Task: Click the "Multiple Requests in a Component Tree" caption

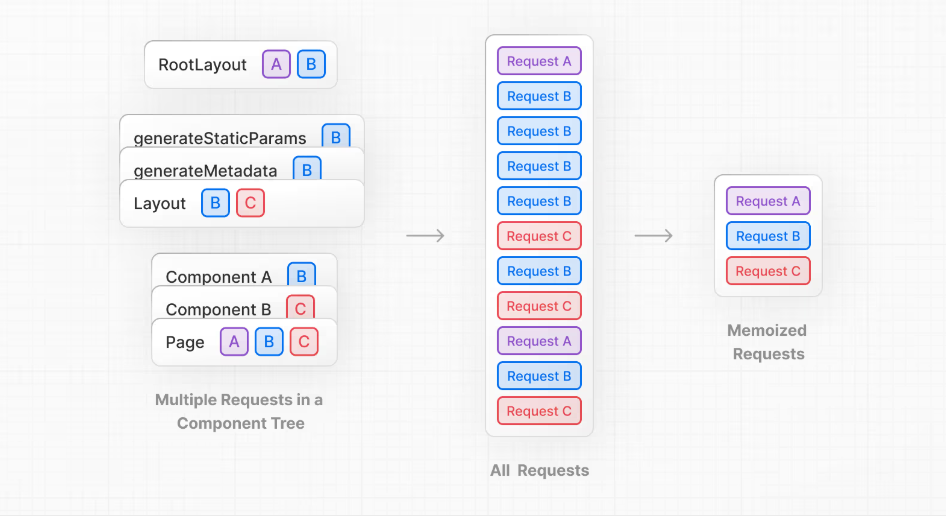Action: pyautogui.click(x=239, y=411)
